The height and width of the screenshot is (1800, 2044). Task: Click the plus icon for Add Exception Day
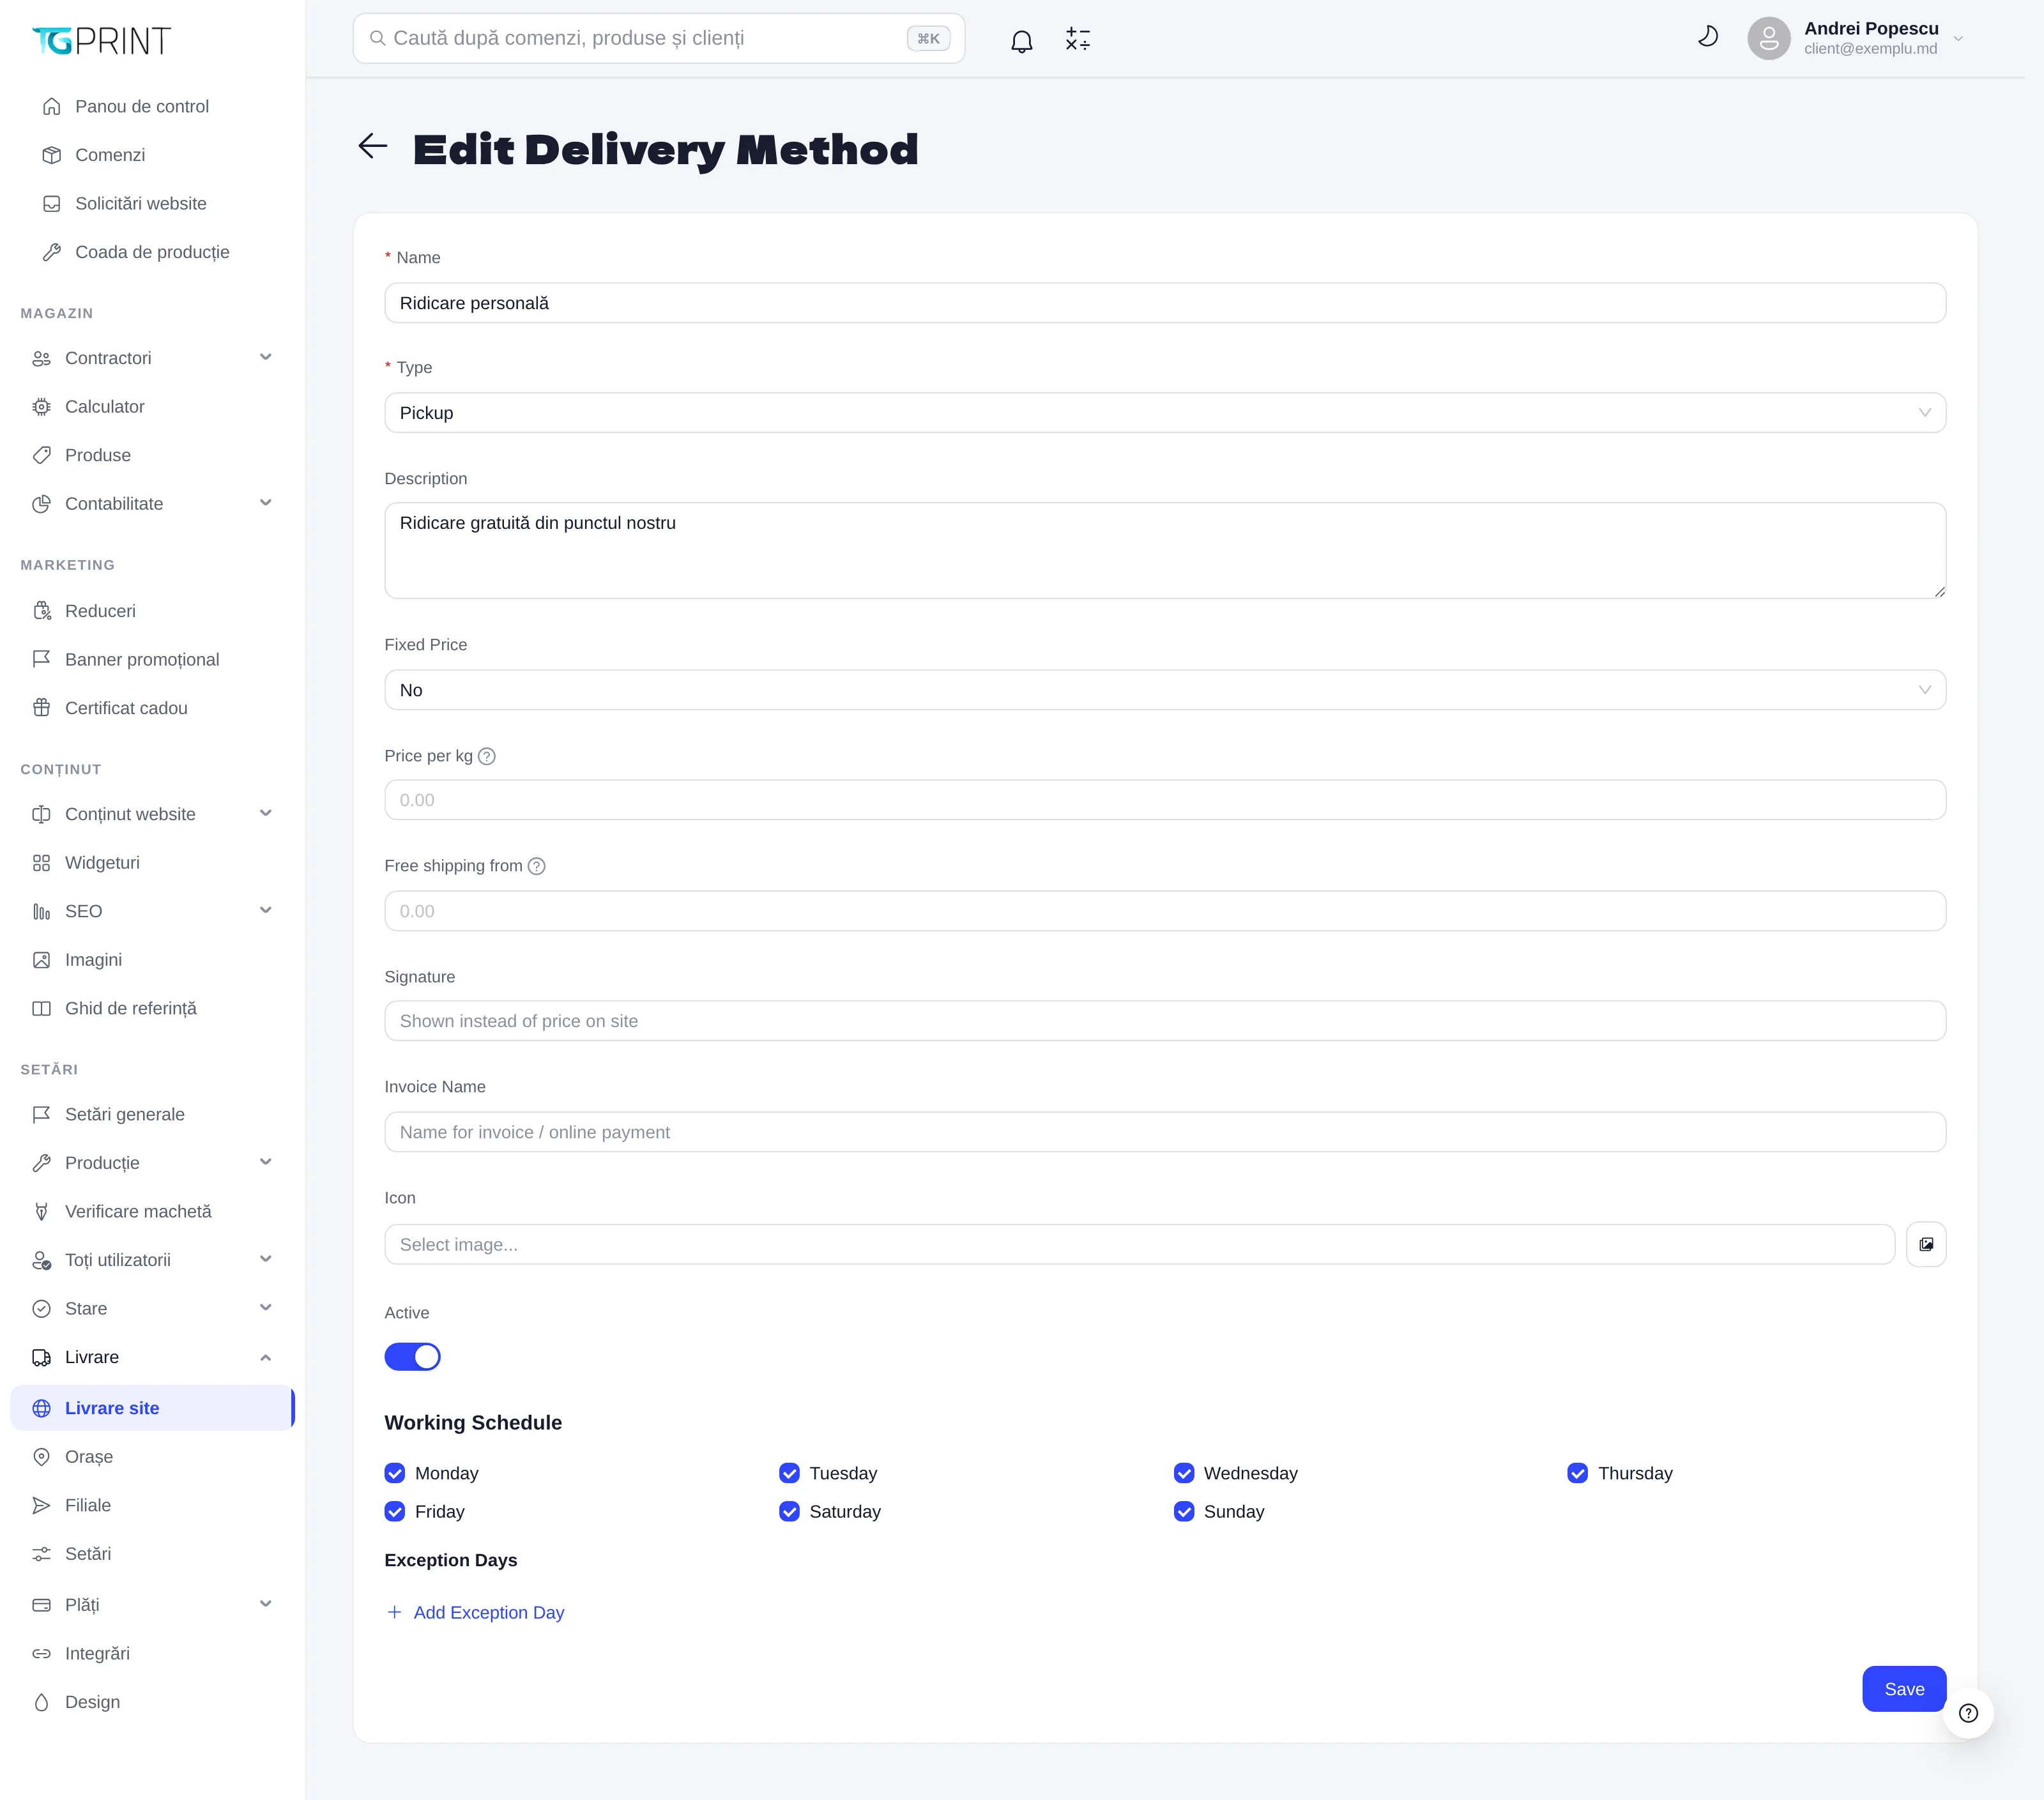click(394, 1612)
